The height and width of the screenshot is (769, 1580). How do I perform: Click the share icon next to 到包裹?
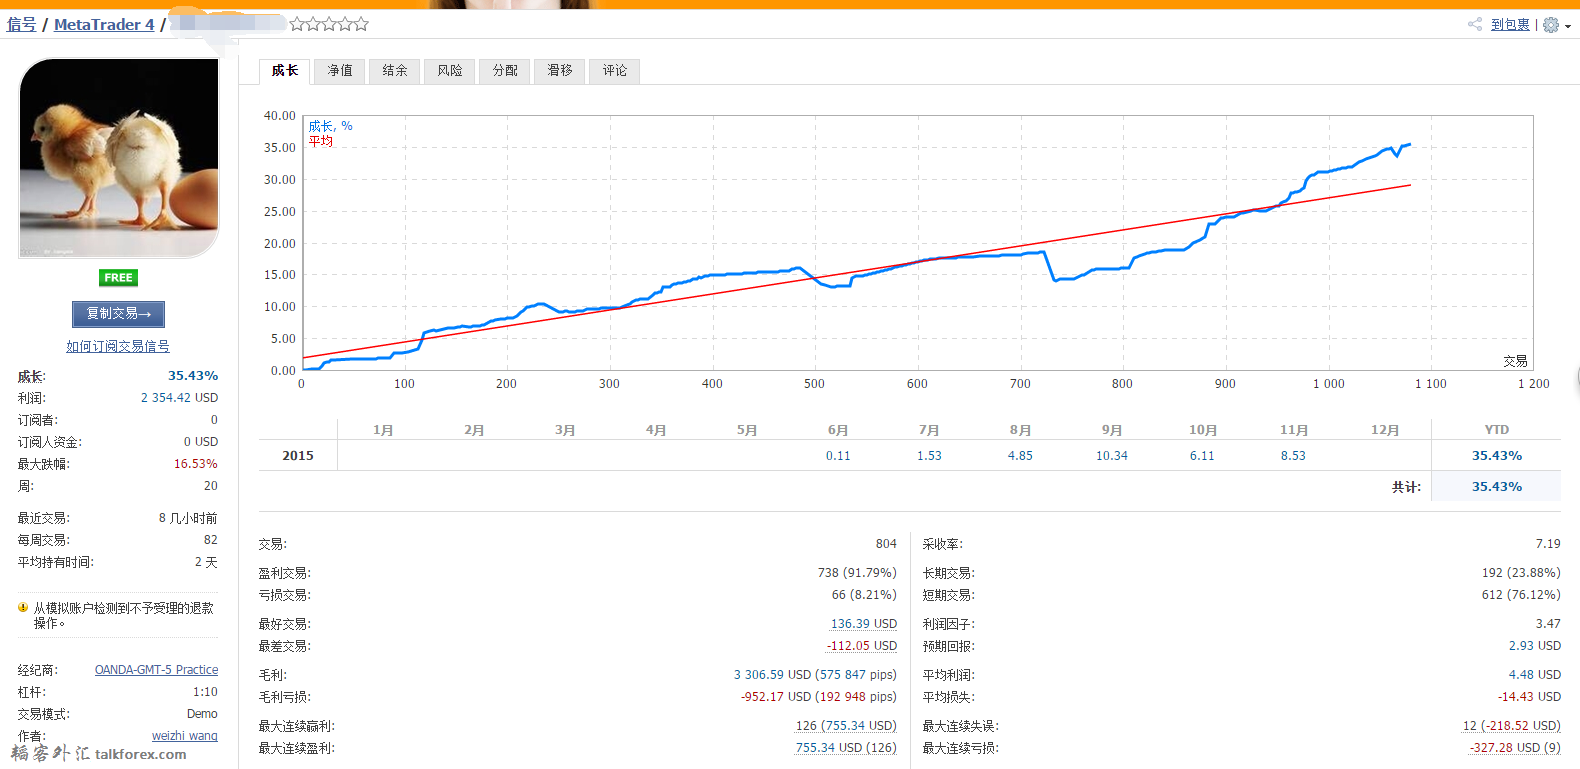pos(1474,25)
